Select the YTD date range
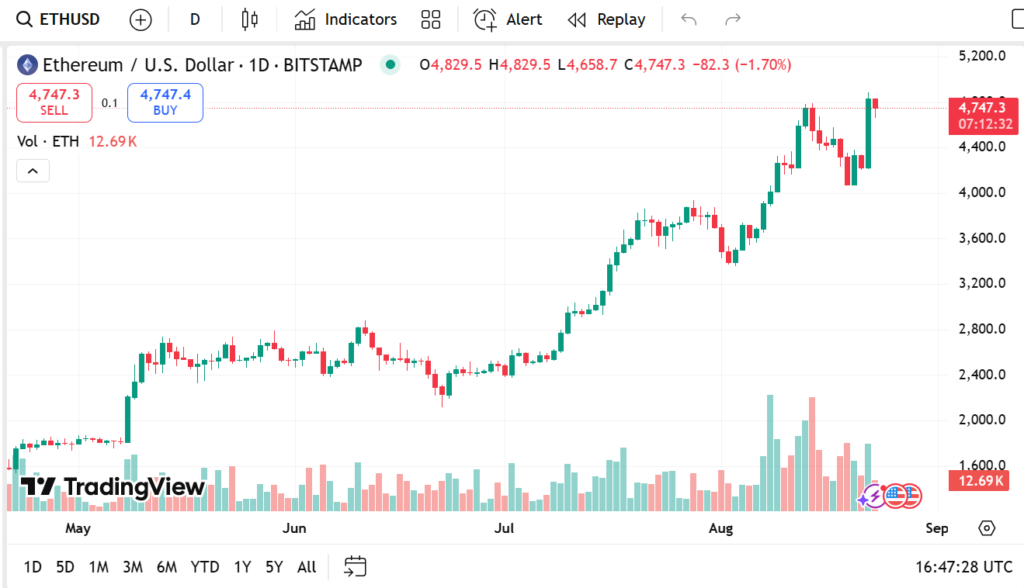1024x588 pixels. click(x=205, y=567)
